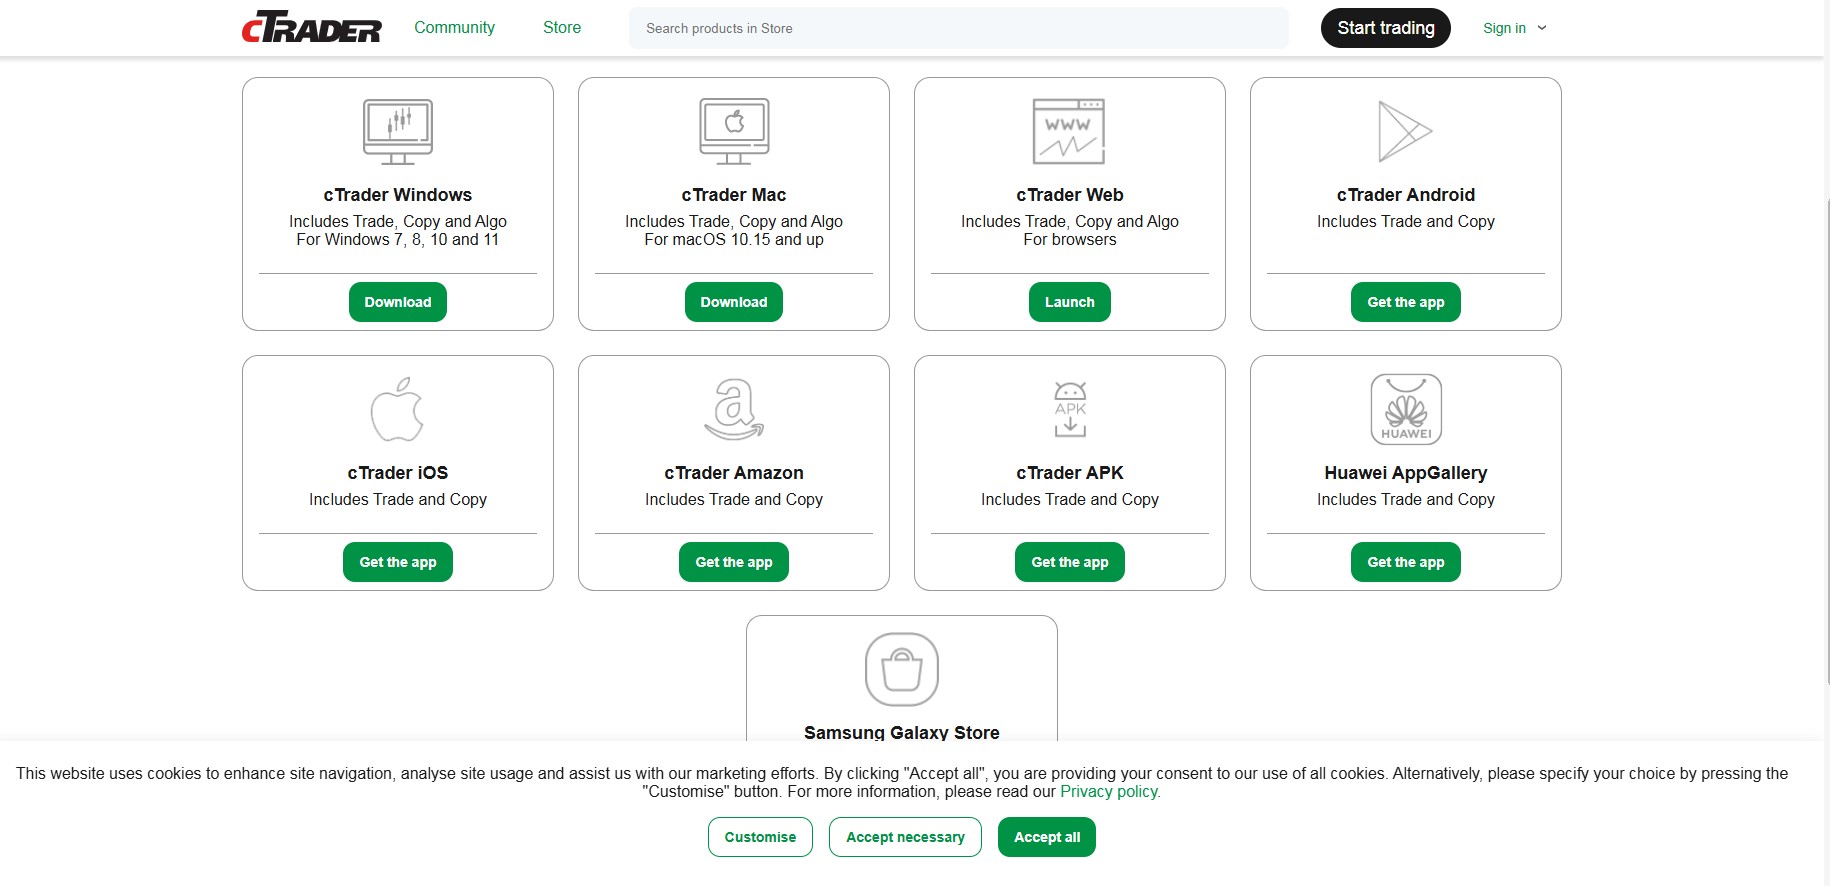Click the Accept all cookies button
This screenshot has width=1830, height=886.
point(1047,837)
